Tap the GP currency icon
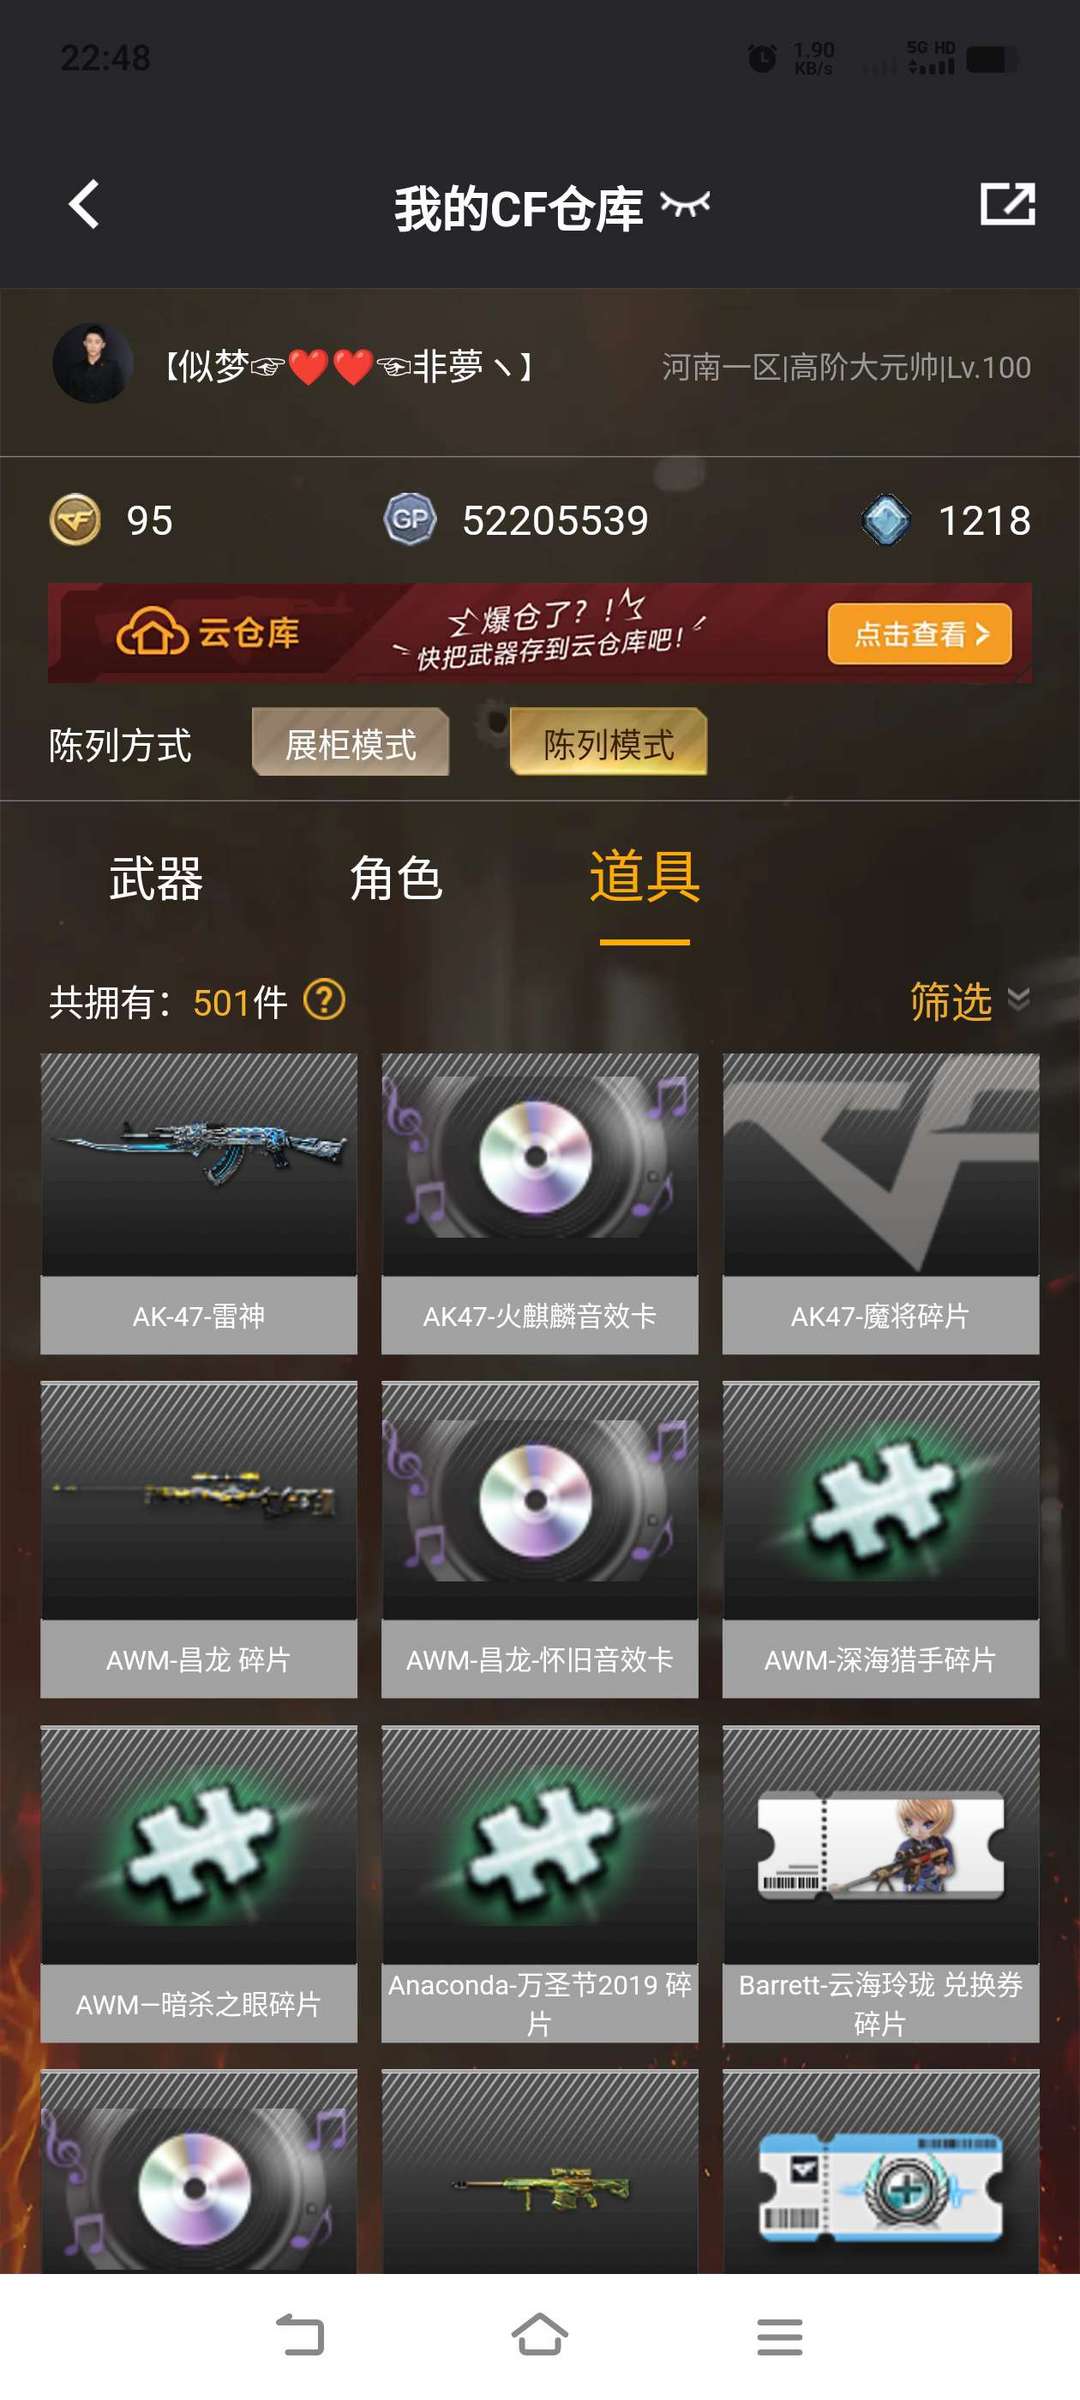 [x=409, y=519]
